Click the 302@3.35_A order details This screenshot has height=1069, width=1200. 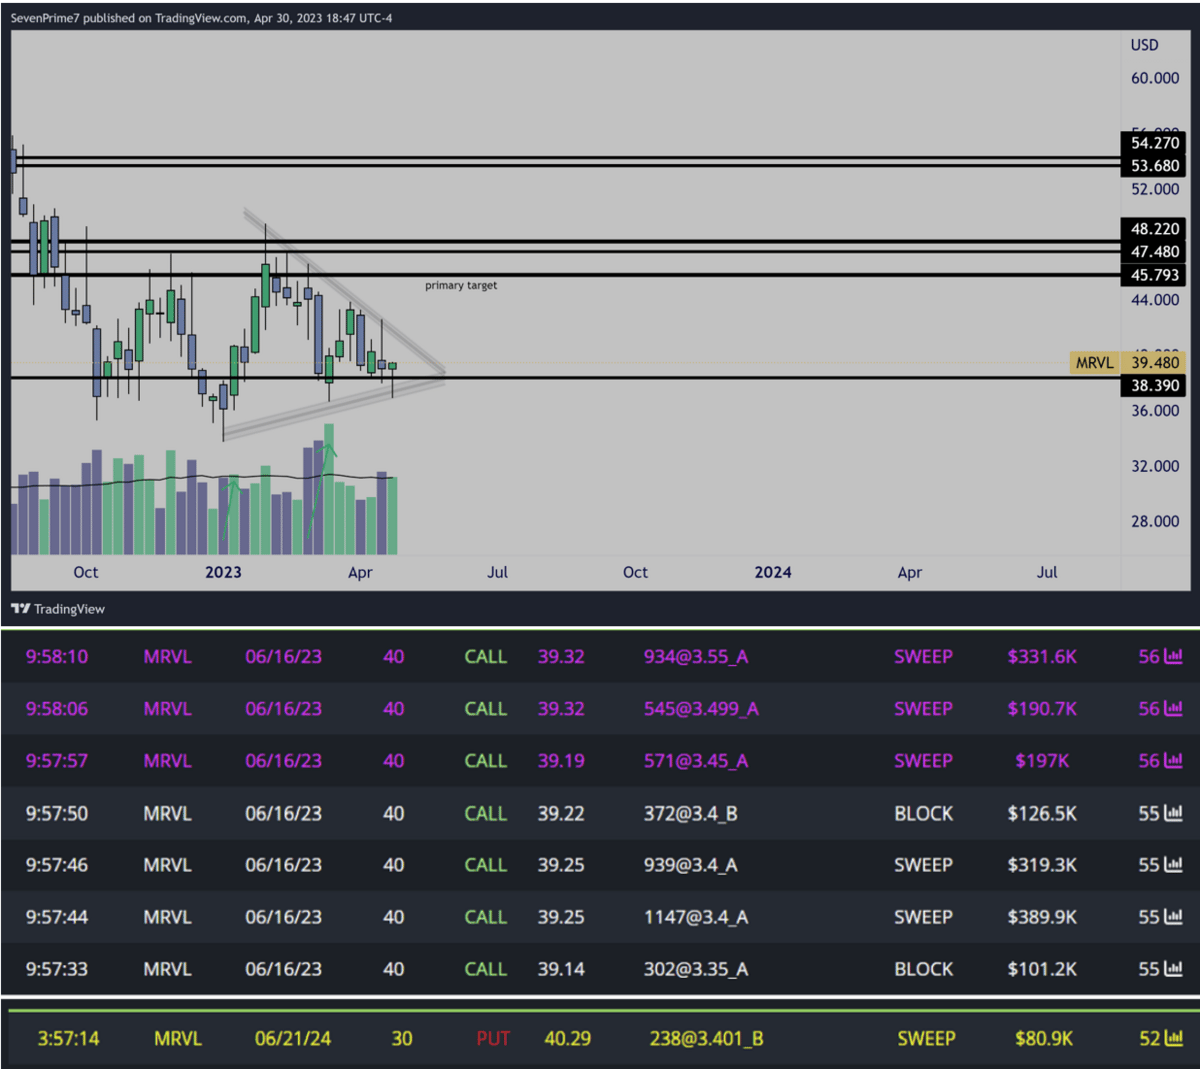click(696, 969)
